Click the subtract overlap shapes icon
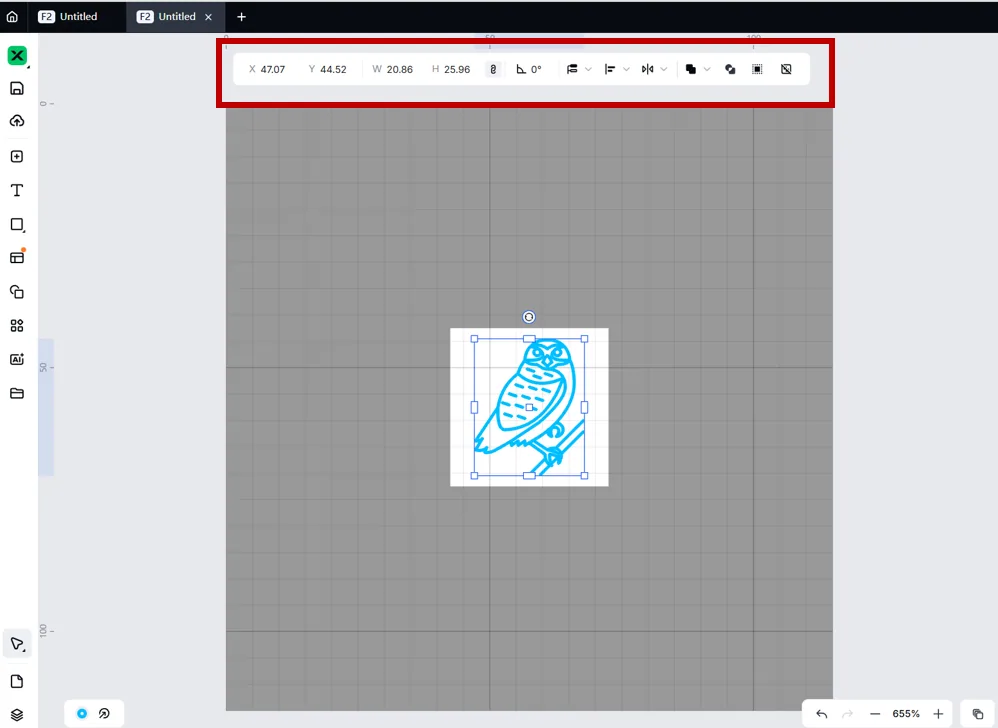The width and height of the screenshot is (998, 728). click(730, 69)
